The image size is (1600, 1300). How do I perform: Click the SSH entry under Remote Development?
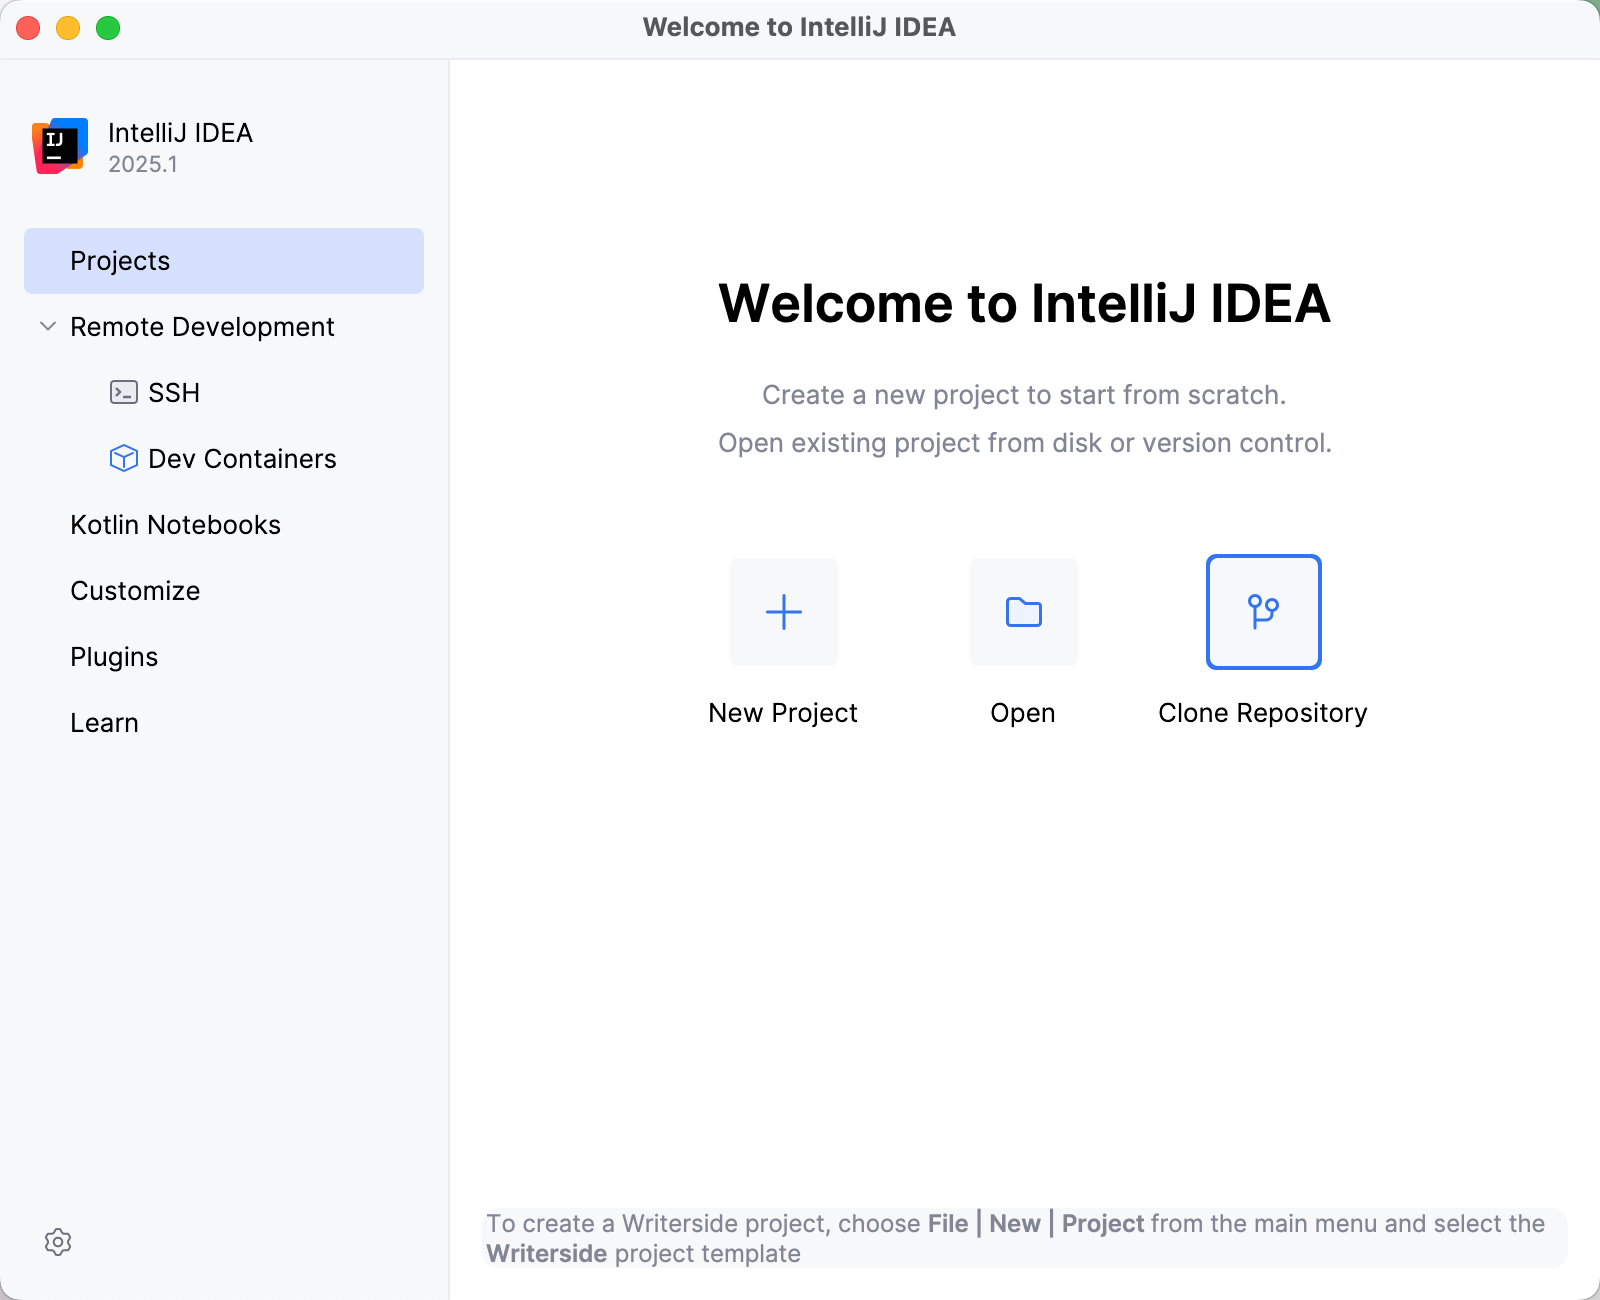pyautogui.click(x=174, y=392)
